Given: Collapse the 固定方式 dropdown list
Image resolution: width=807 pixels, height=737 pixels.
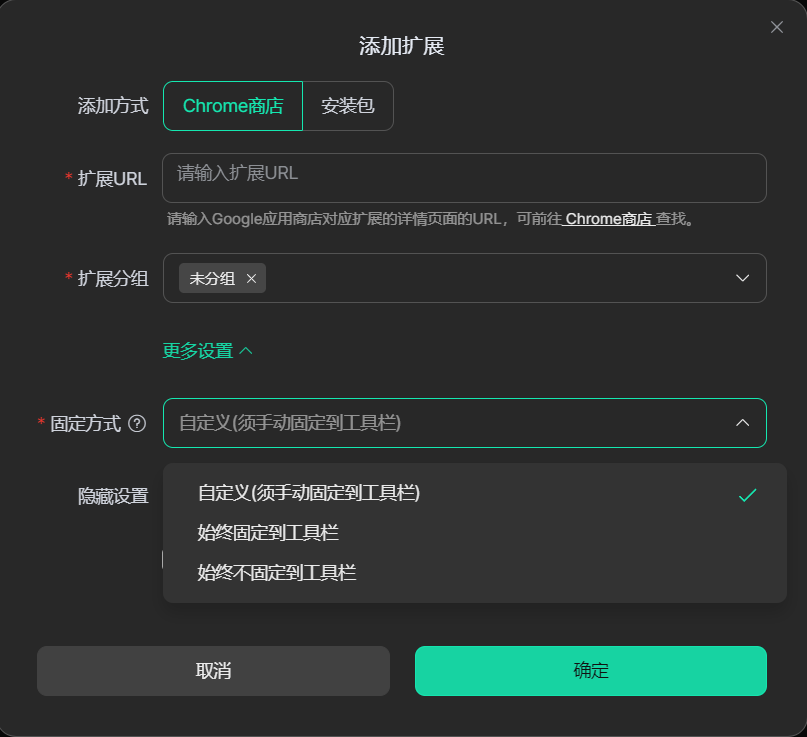Looking at the screenshot, I should pyautogui.click(x=460, y=423).
